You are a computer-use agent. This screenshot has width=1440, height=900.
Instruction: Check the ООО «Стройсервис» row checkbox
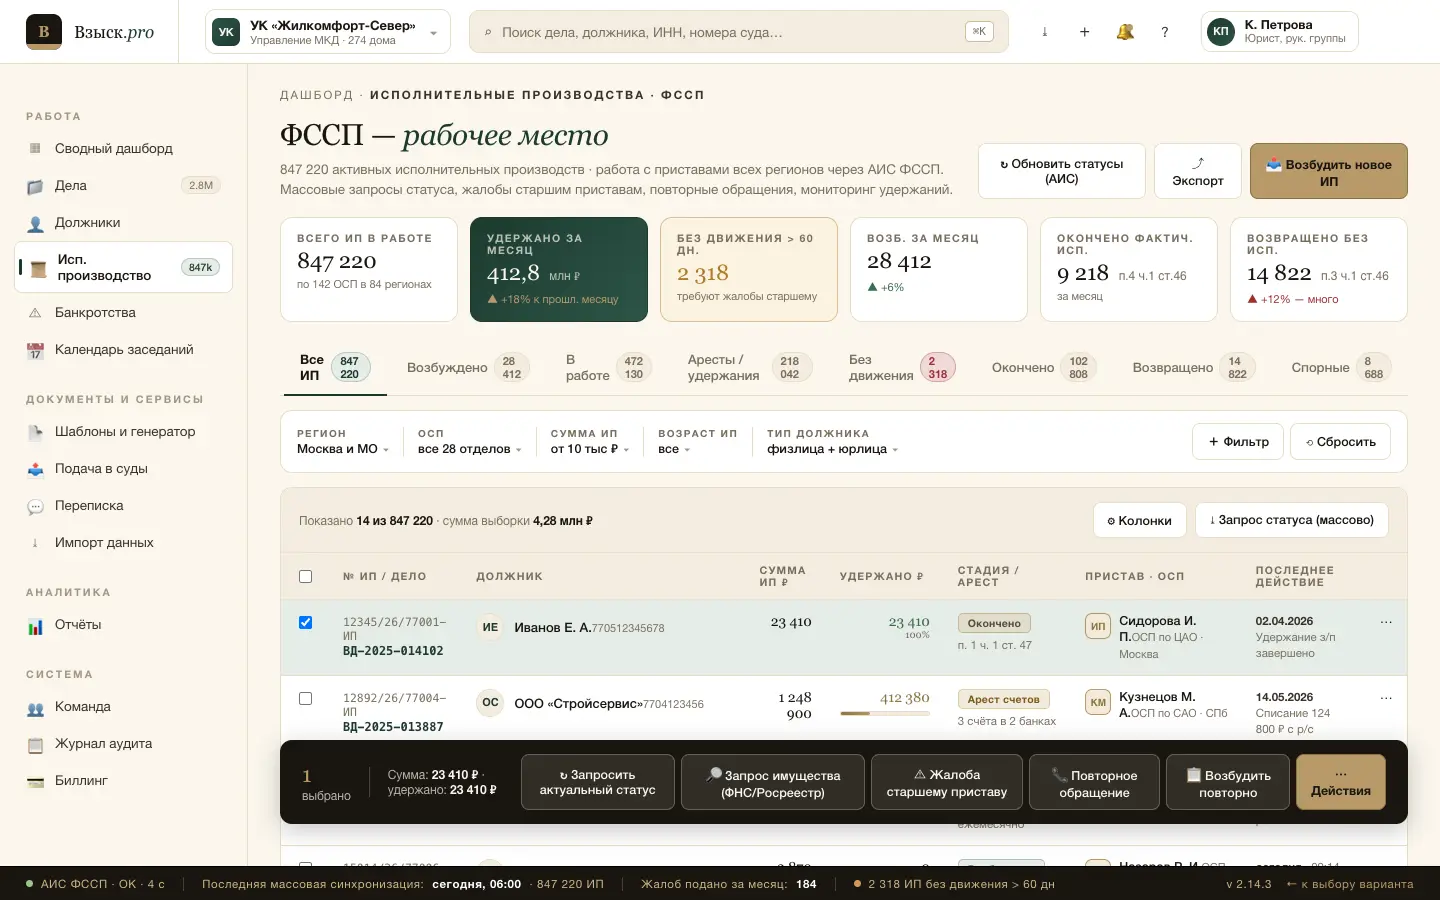(x=306, y=698)
